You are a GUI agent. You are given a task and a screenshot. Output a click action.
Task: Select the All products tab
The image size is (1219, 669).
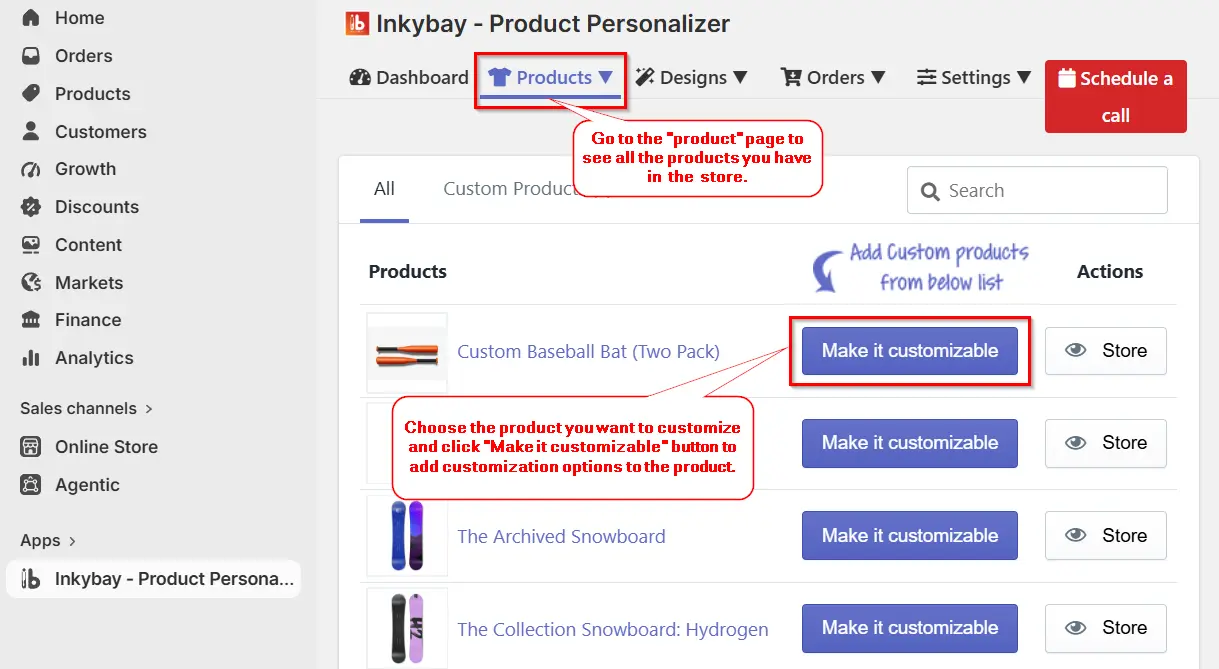click(384, 189)
